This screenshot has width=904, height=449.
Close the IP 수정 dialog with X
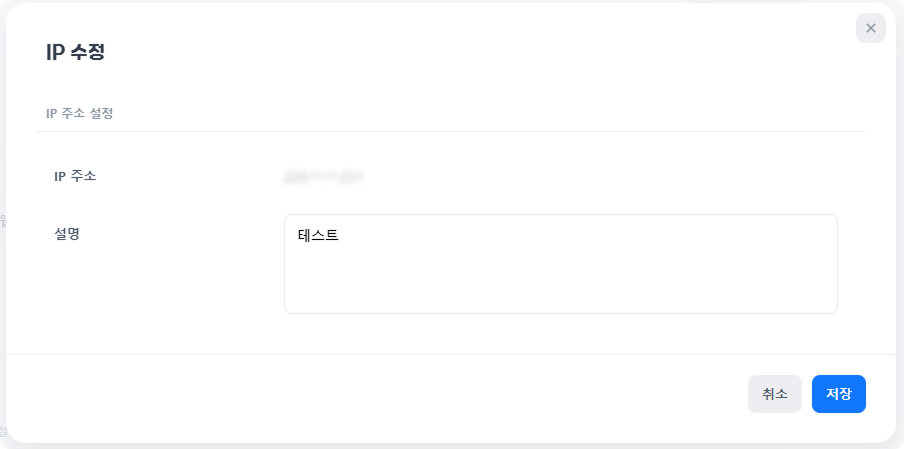tap(870, 28)
